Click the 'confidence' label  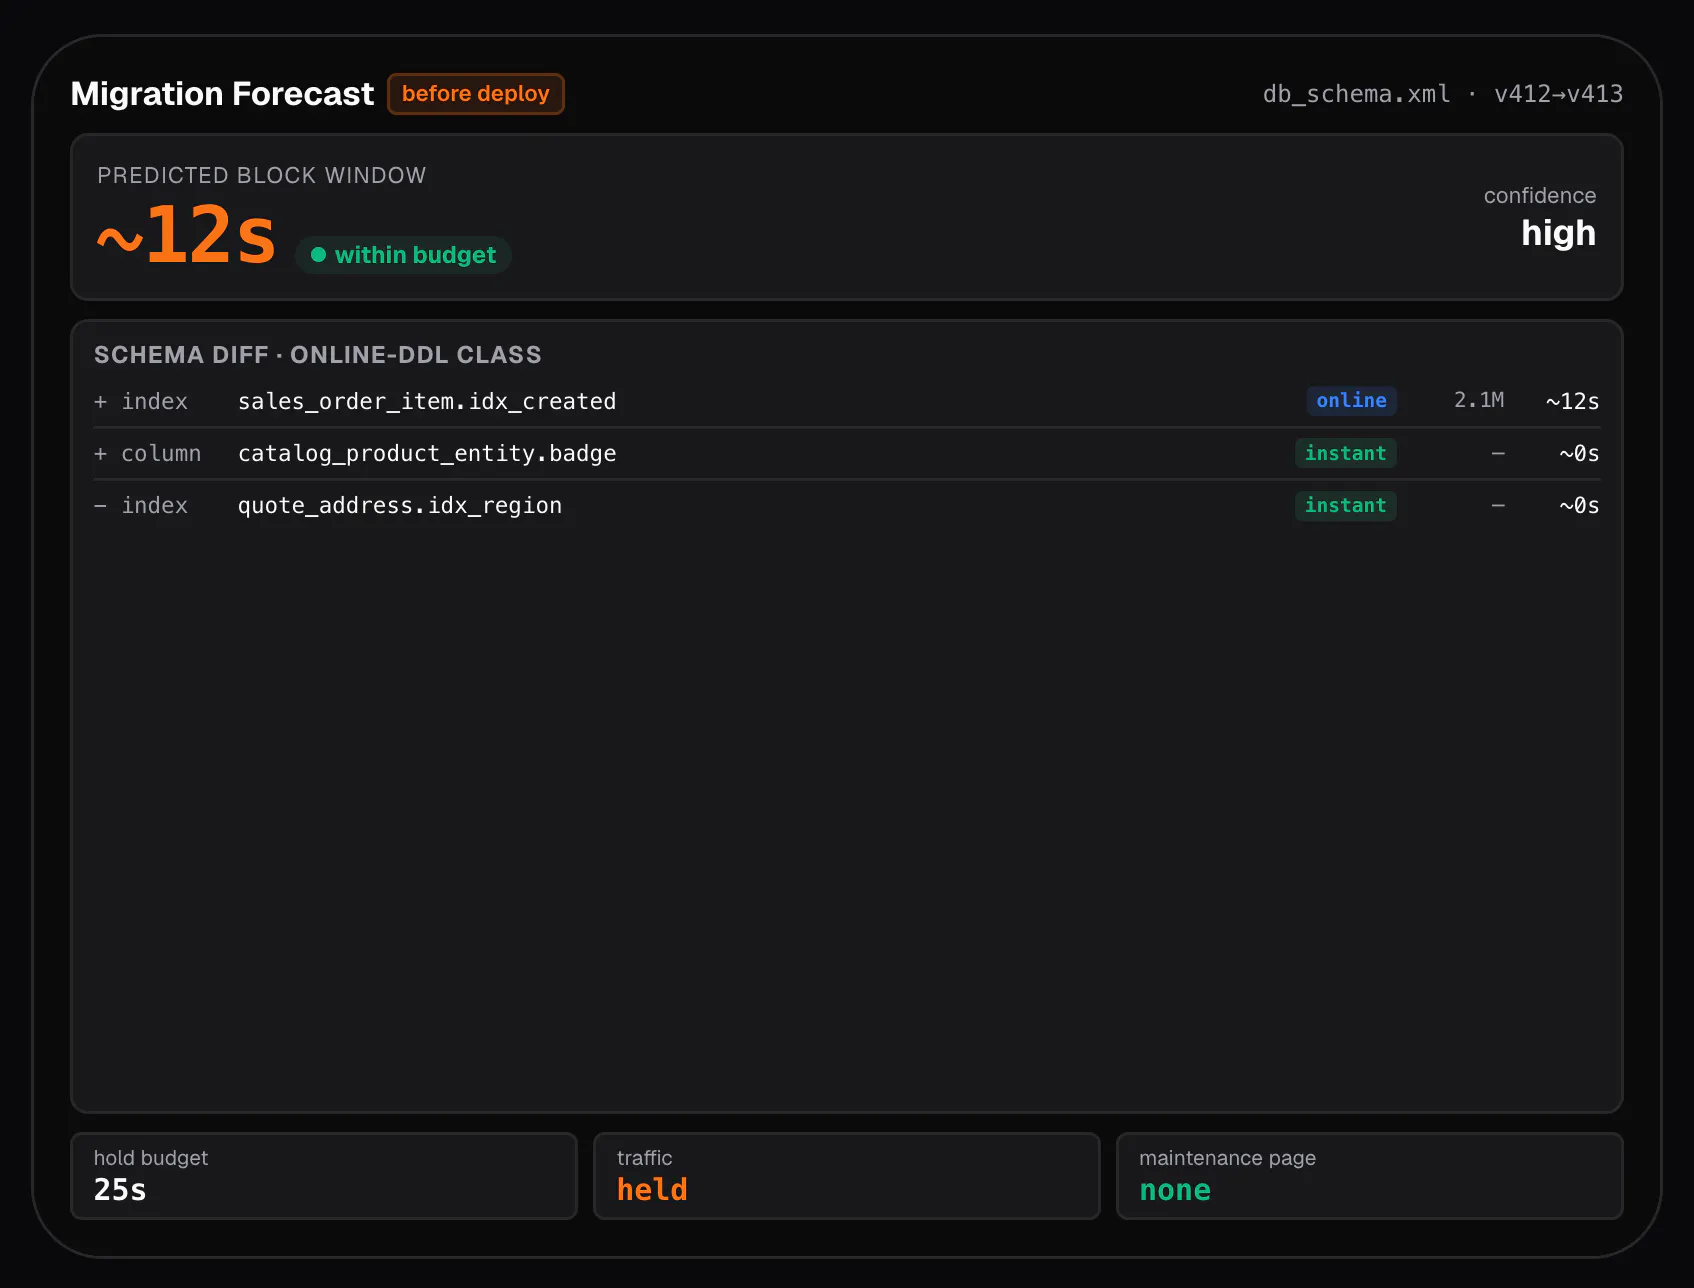(x=1539, y=196)
